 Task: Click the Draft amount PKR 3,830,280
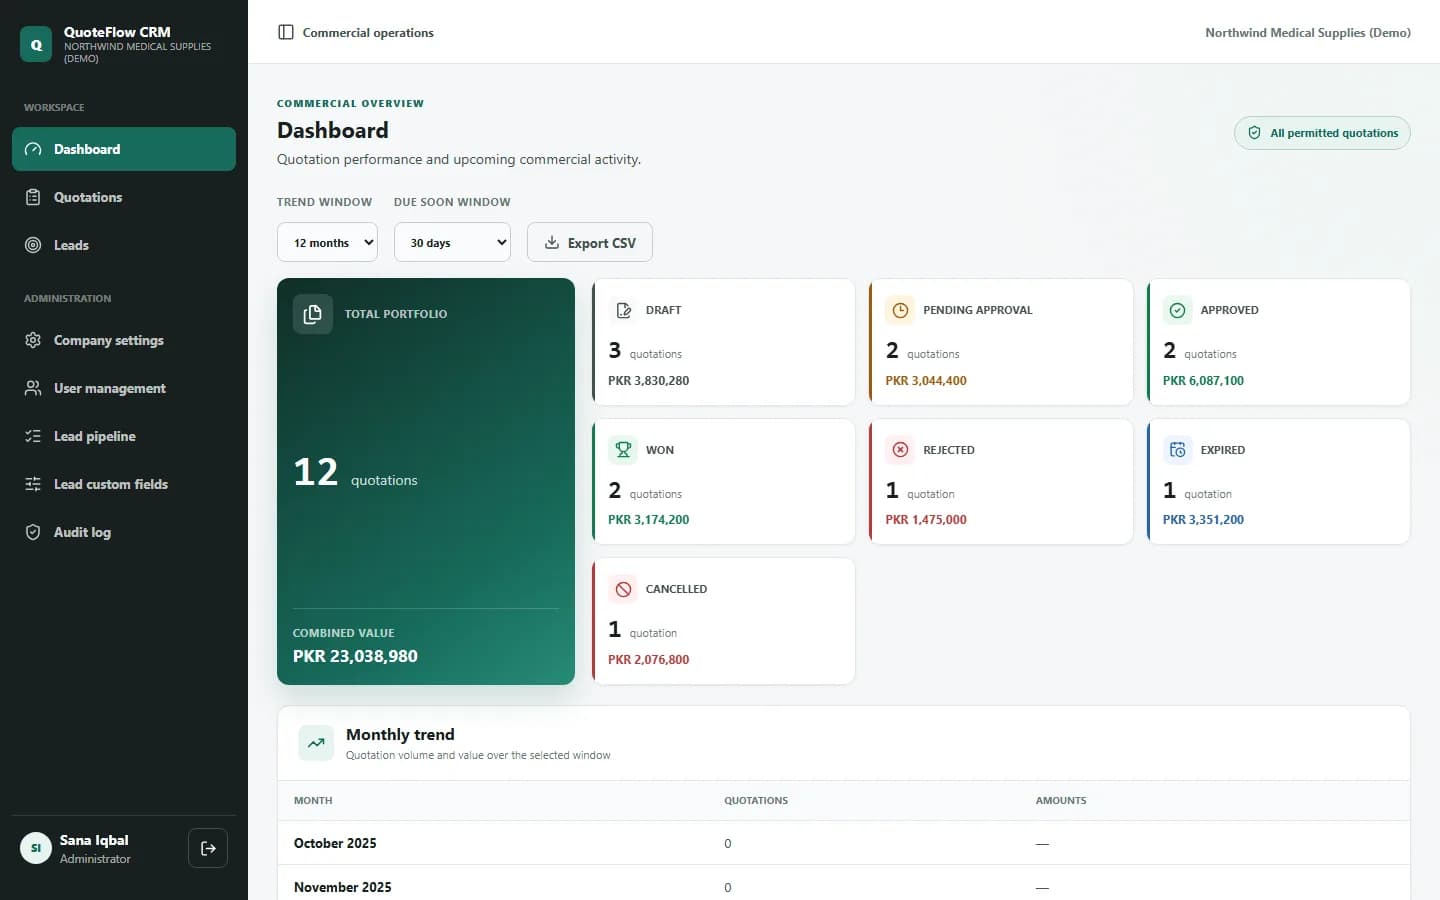click(648, 380)
